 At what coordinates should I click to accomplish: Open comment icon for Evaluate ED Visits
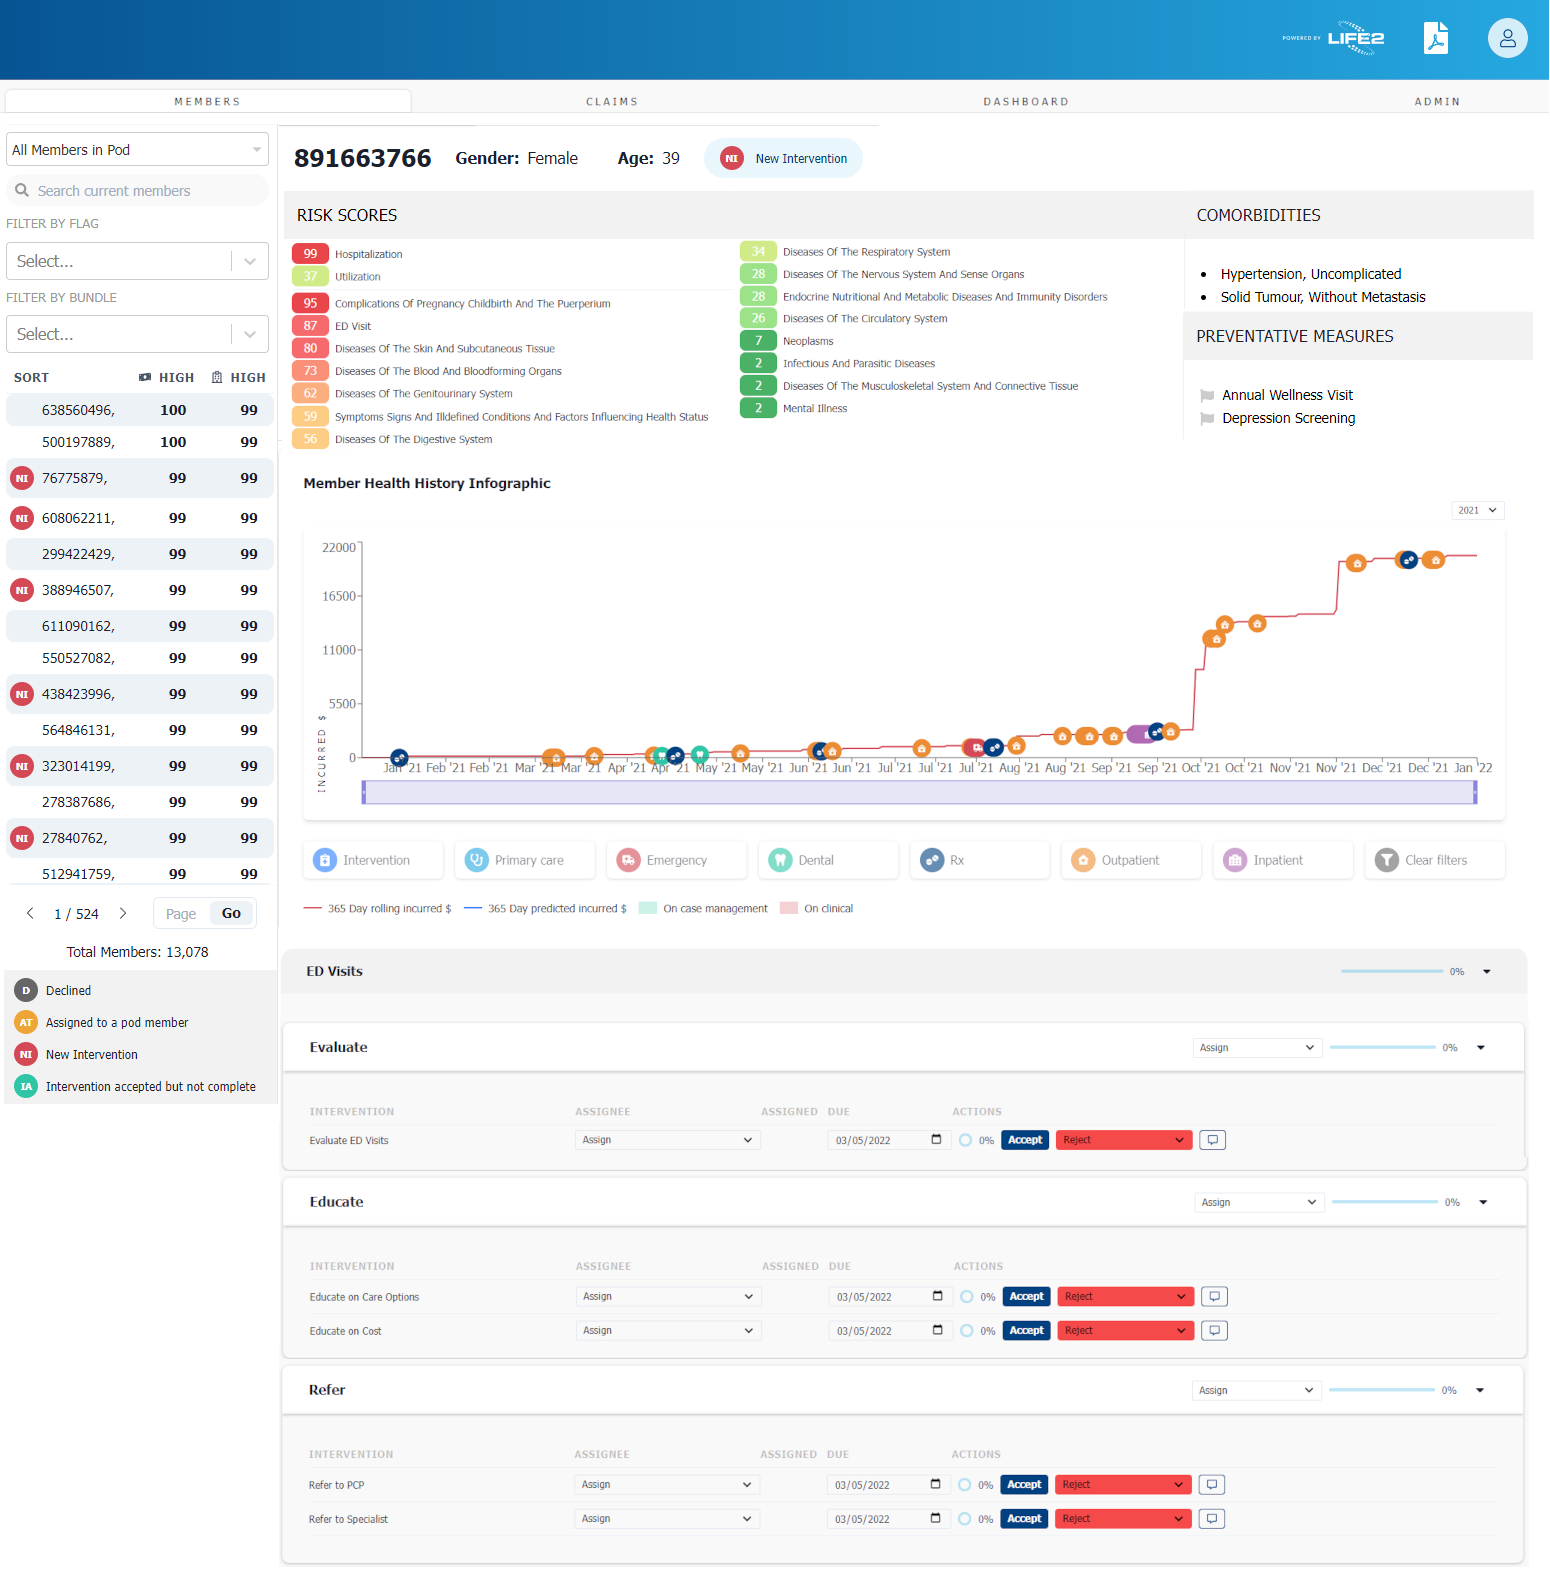pos(1213,1140)
